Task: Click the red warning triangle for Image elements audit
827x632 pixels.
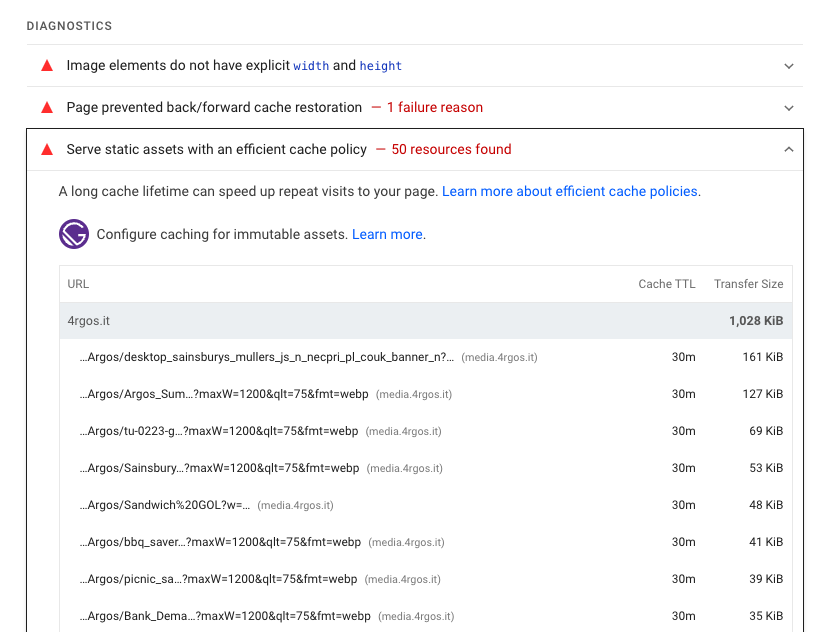Action: 47,65
